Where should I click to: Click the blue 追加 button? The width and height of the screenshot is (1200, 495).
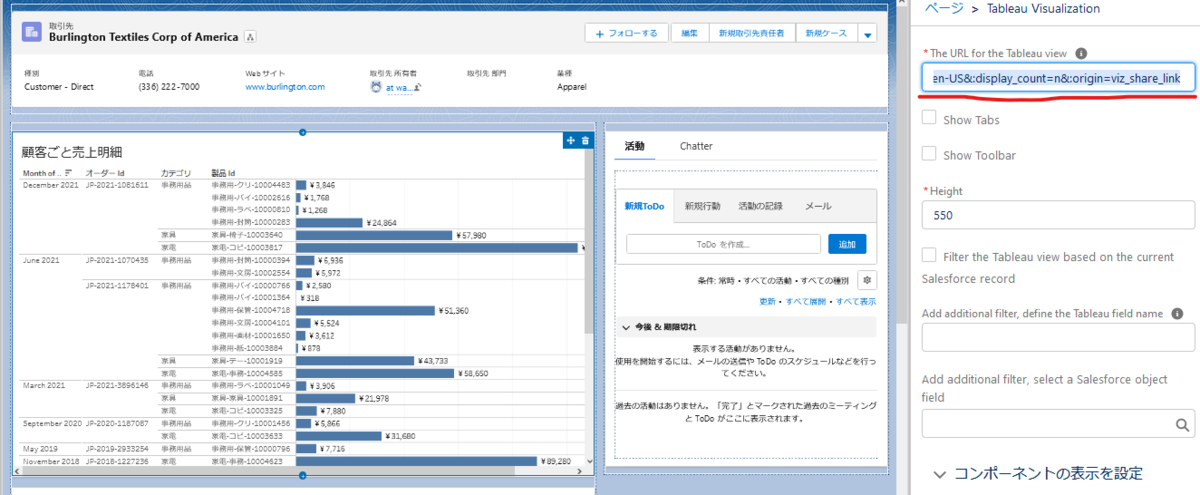tap(847, 244)
